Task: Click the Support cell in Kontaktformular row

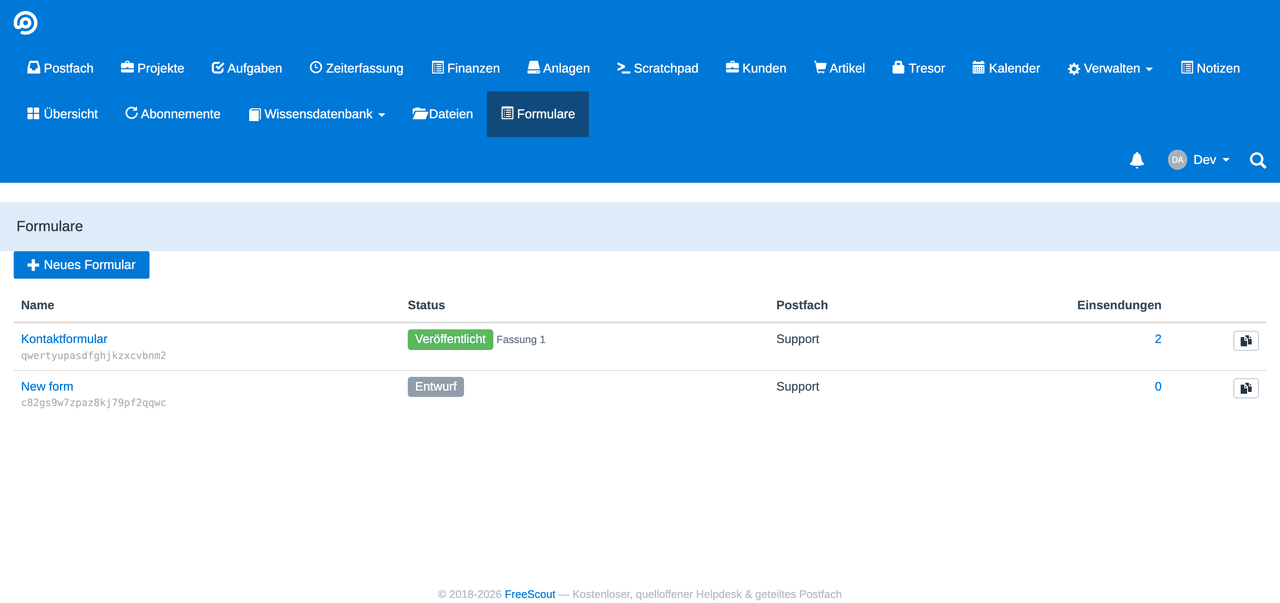Action: 798,339
